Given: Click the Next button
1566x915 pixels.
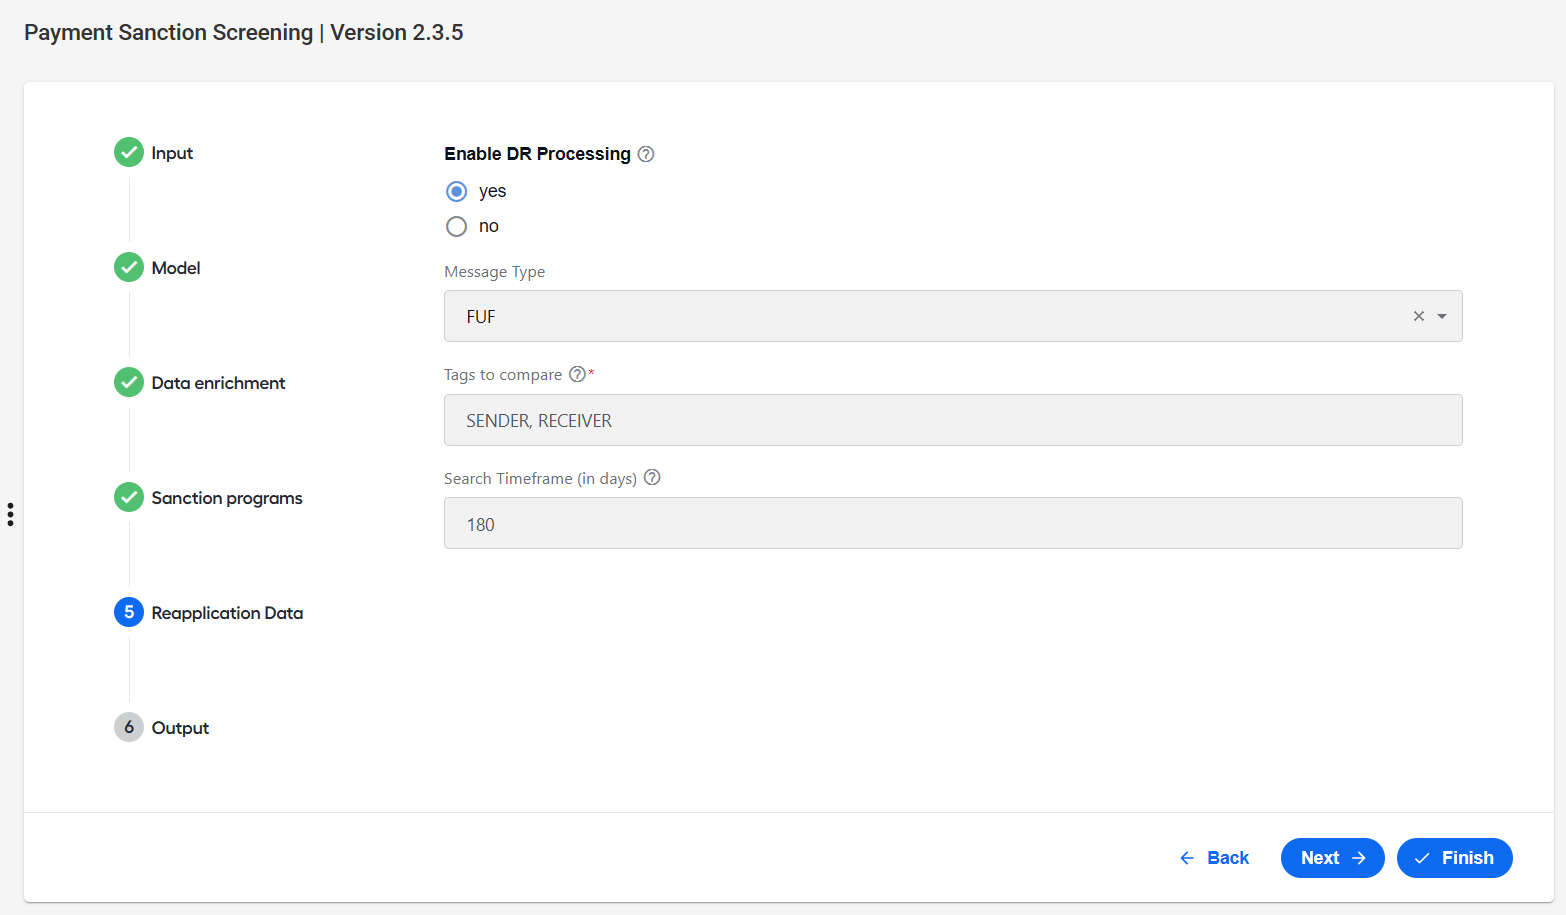Looking at the screenshot, I should [x=1332, y=858].
